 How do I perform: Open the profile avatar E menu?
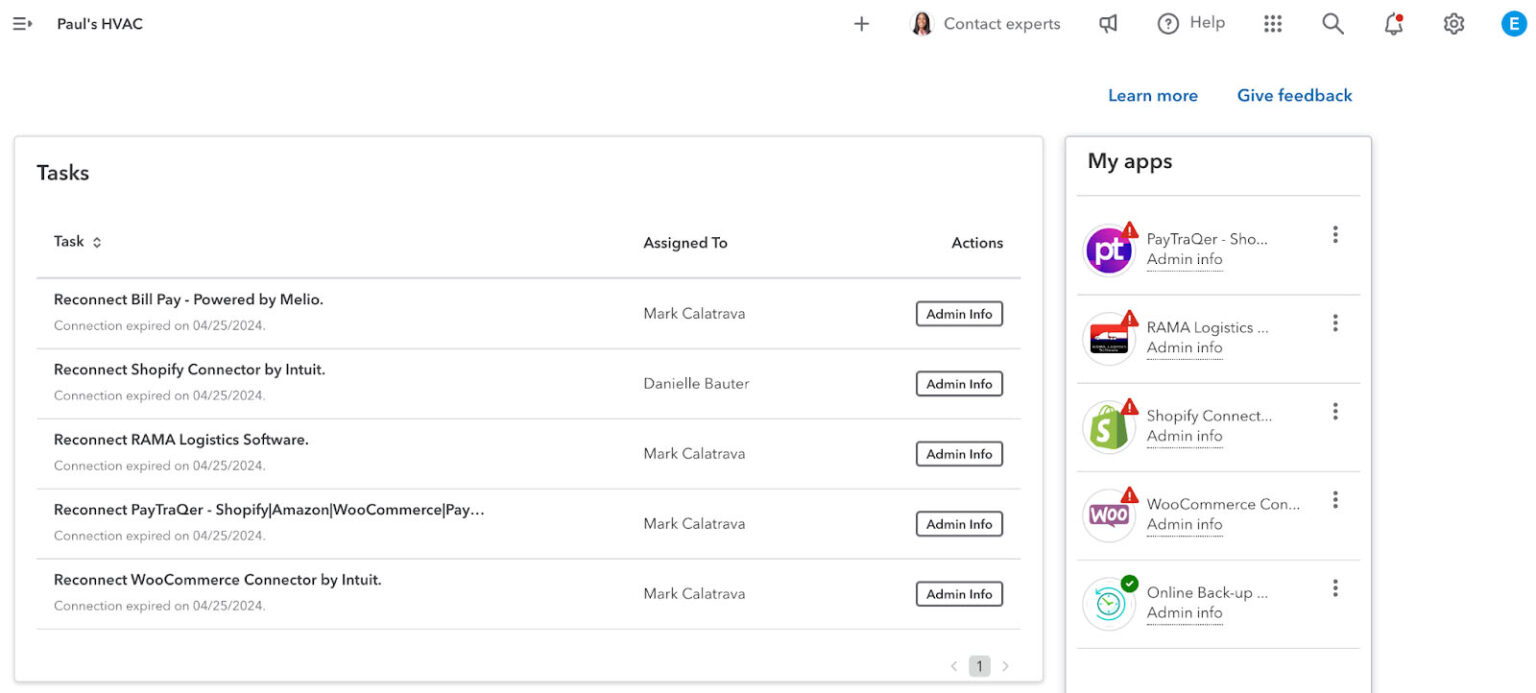tap(1513, 23)
